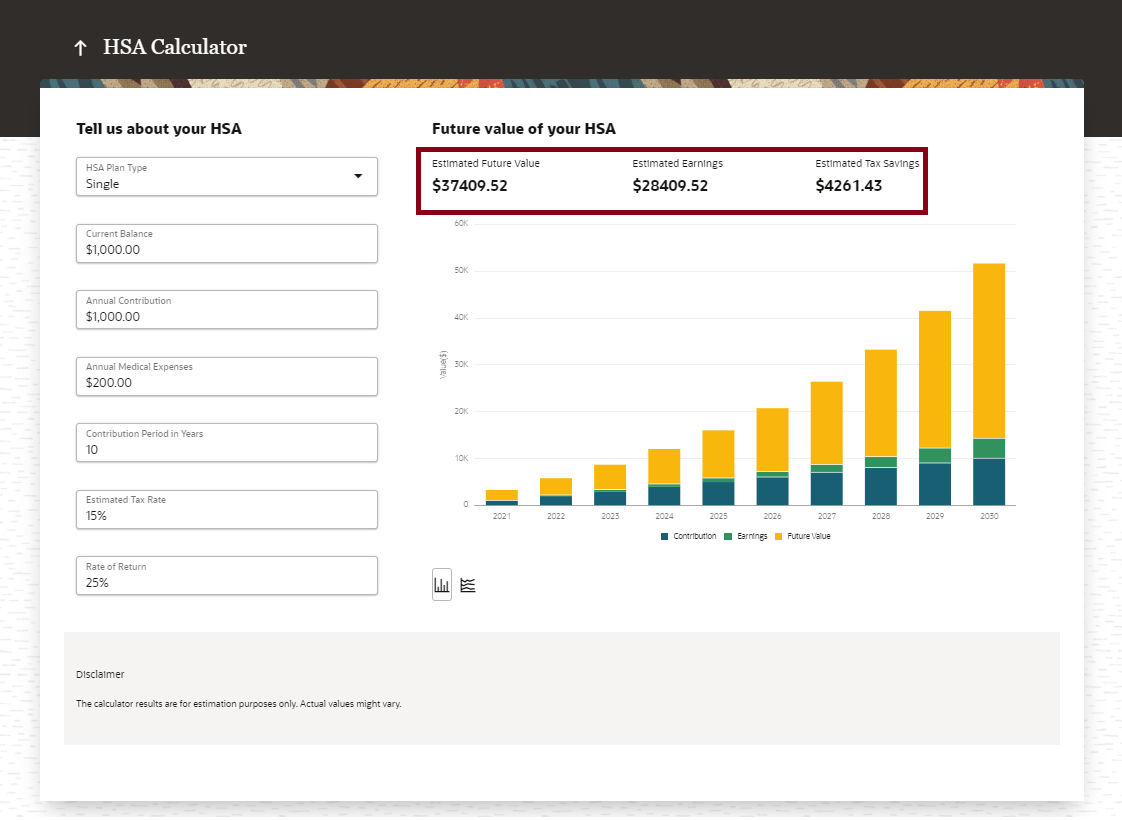Click the 2030 bar's green Earnings segment
Screen dimensions: 1122x820
coord(989,448)
